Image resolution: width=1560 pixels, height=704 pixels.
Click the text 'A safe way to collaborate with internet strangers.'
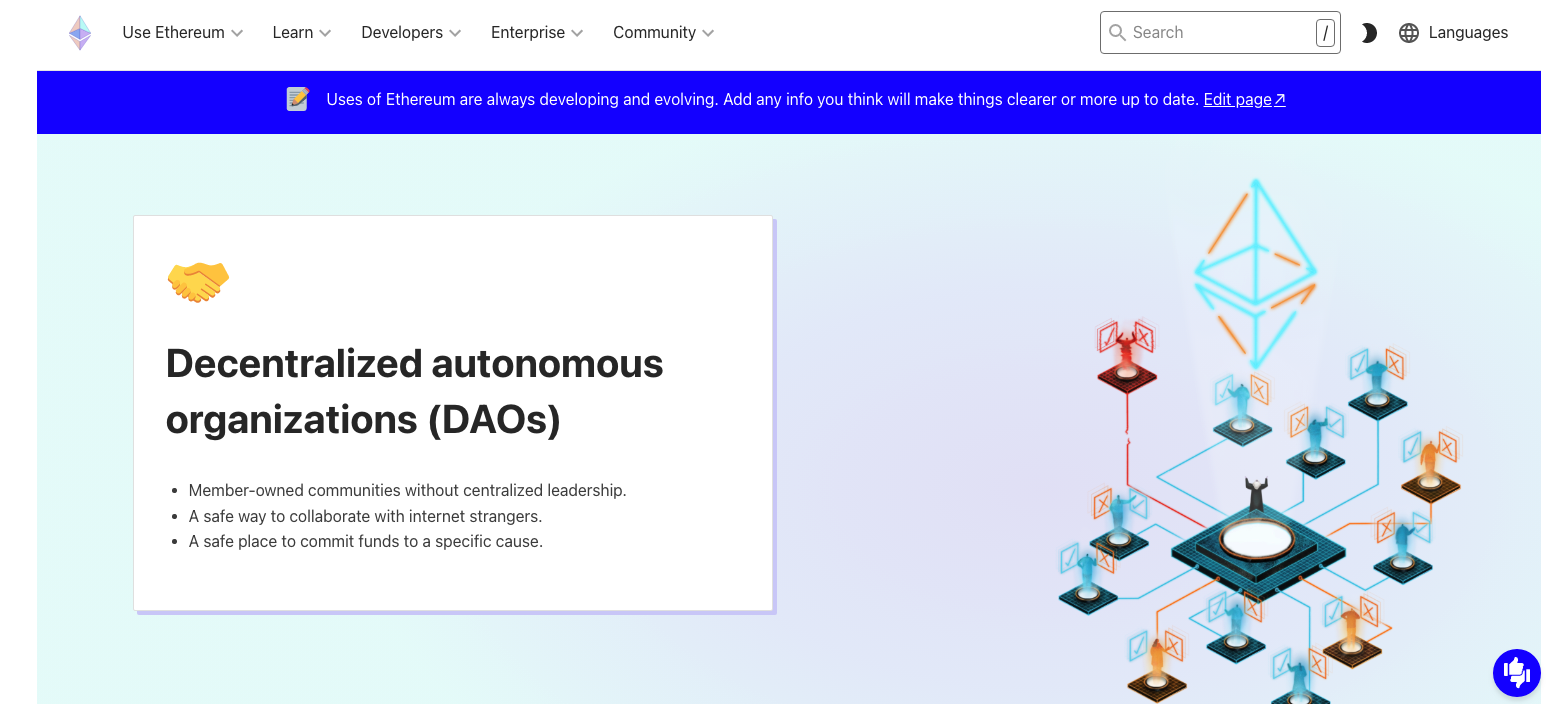pos(365,516)
